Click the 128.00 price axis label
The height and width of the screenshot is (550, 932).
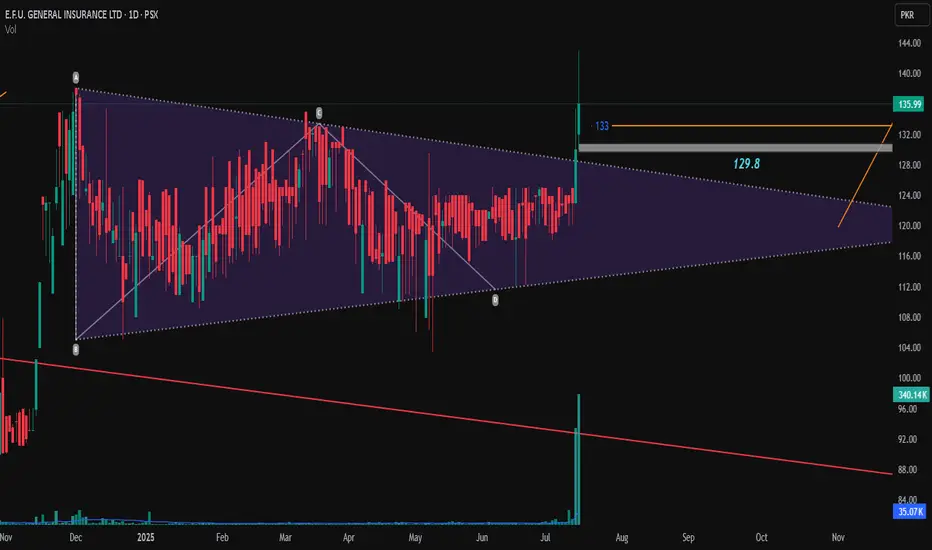tap(909, 165)
